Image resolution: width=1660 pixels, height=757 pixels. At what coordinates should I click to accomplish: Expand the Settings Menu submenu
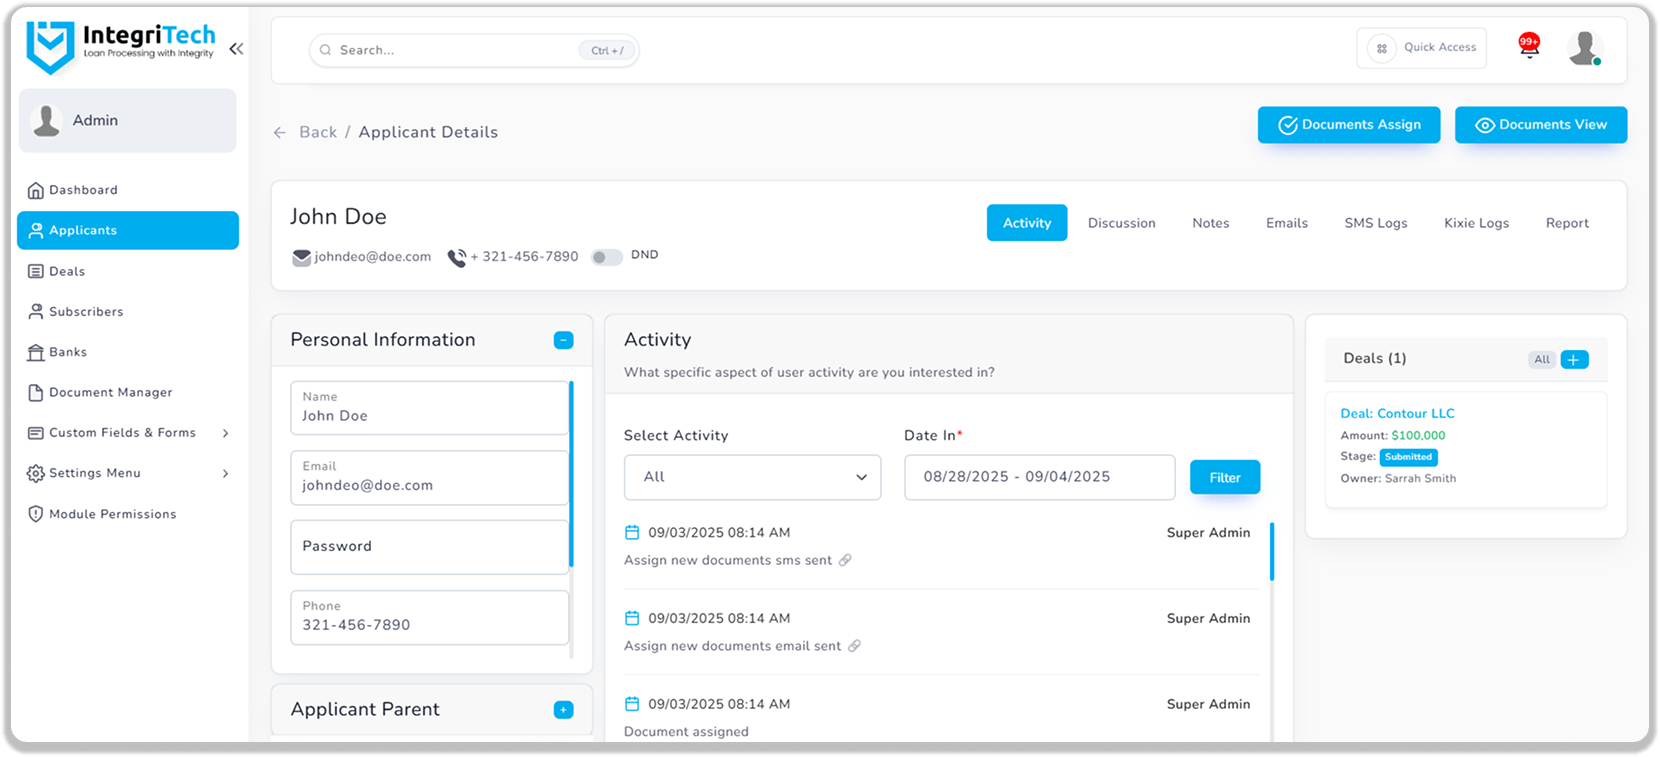pyautogui.click(x=225, y=473)
